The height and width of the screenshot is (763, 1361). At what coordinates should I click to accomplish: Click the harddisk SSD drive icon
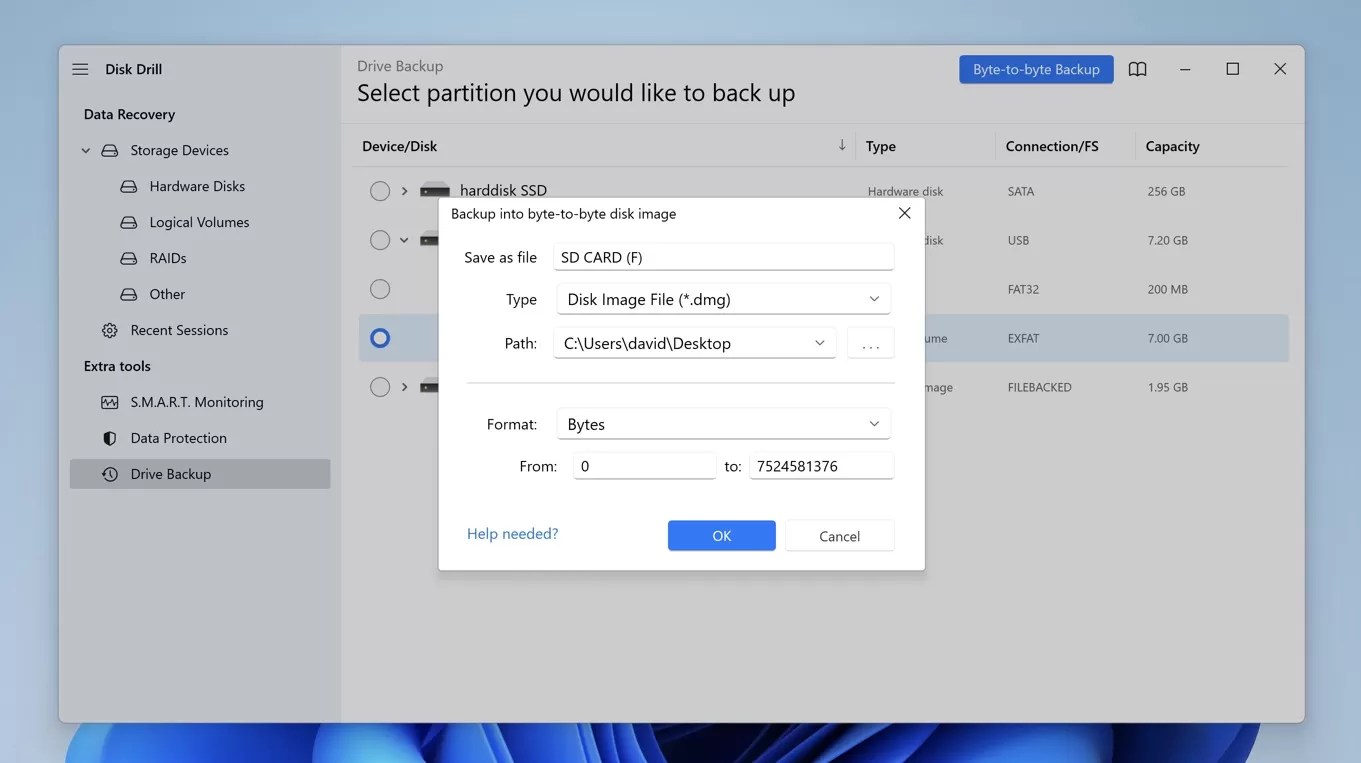point(434,190)
